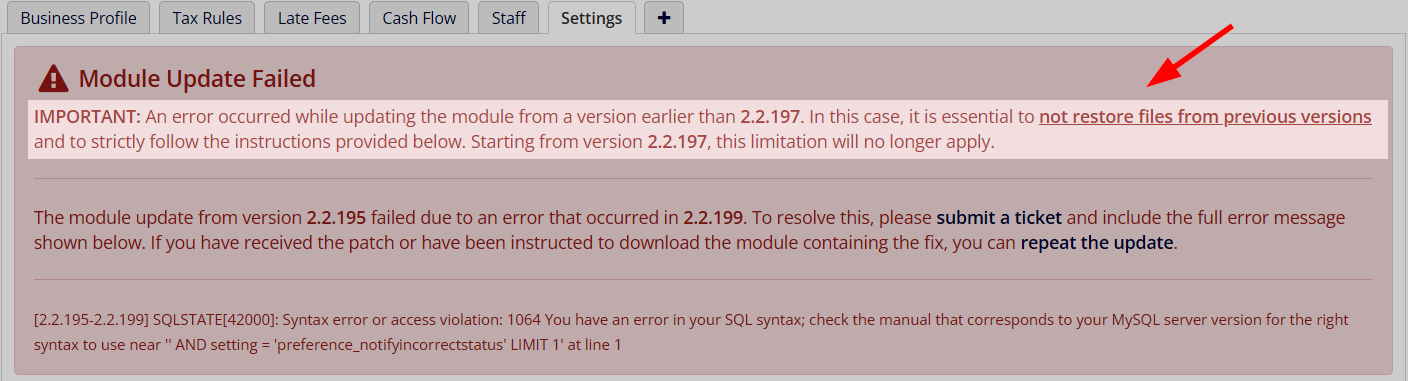Click the bold version 2.2.199 text
The image size is (1408, 381).
point(716,217)
